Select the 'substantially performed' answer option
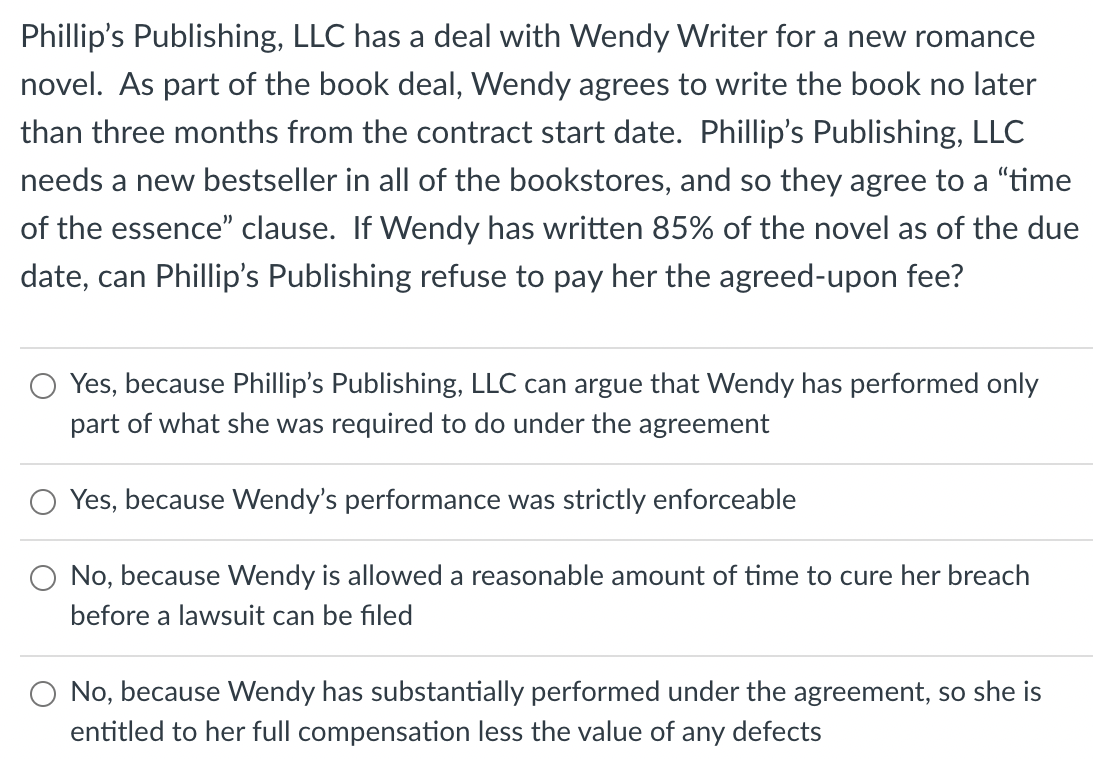 point(42,693)
